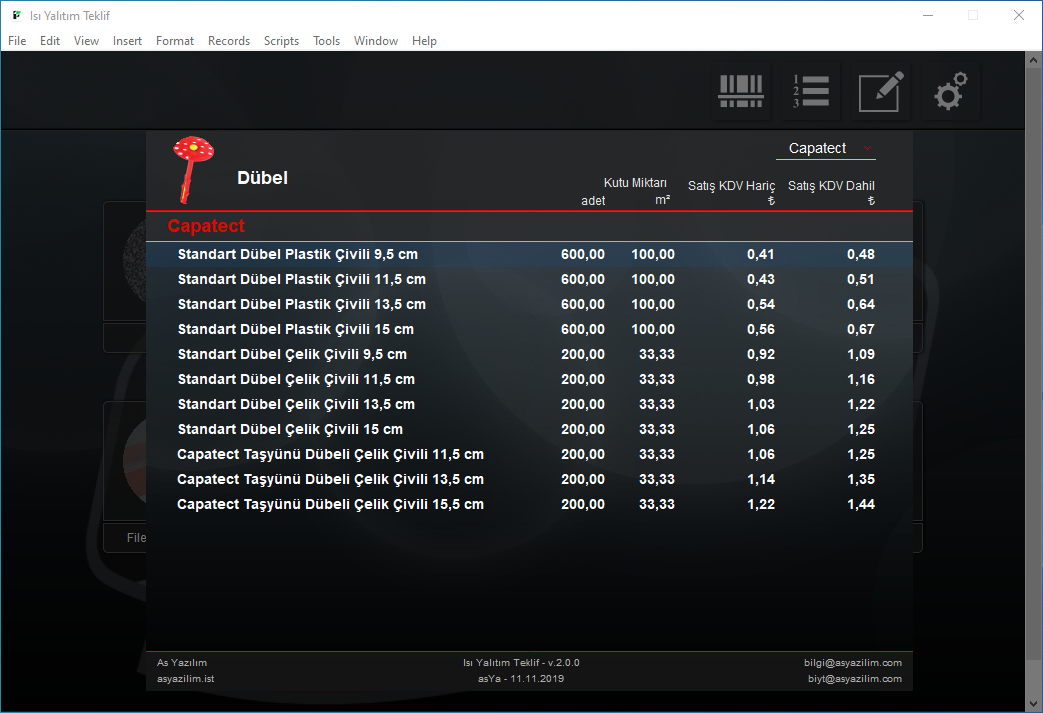Screen dimensions: 1043x713
Task: Click the asYa - 11.11.2019 footer text
Action: [521, 678]
